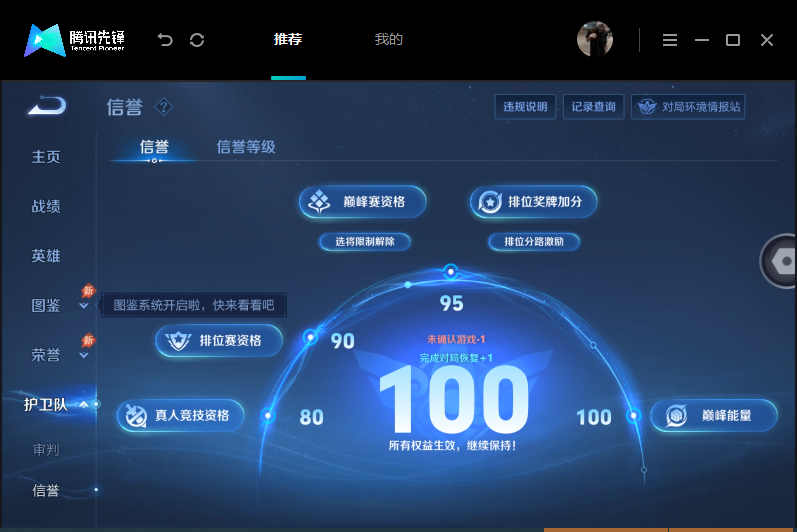797x532 pixels.
Task: Expand the 荣誉 chevron
Action: tap(84, 355)
